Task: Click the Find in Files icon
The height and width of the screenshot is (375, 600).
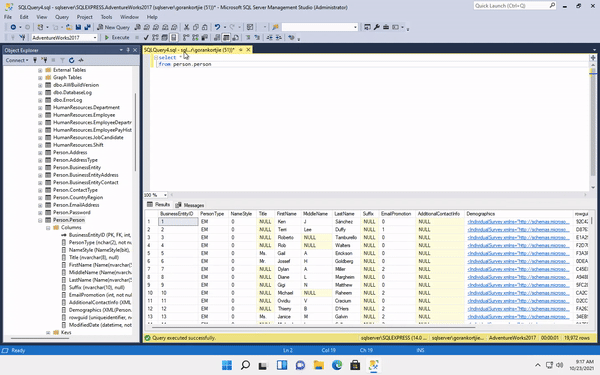Action: click(x=276, y=27)
